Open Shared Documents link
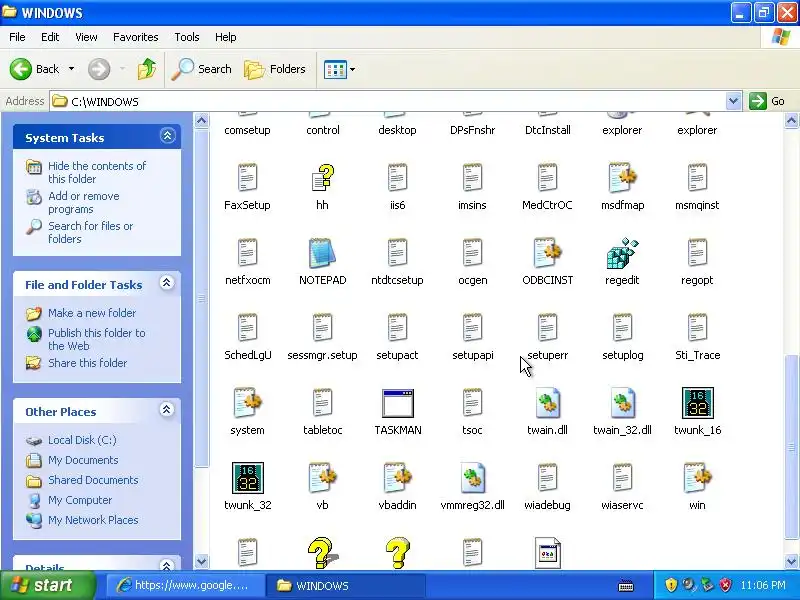The width and height of the screenshot is (800, 600). 93,480
